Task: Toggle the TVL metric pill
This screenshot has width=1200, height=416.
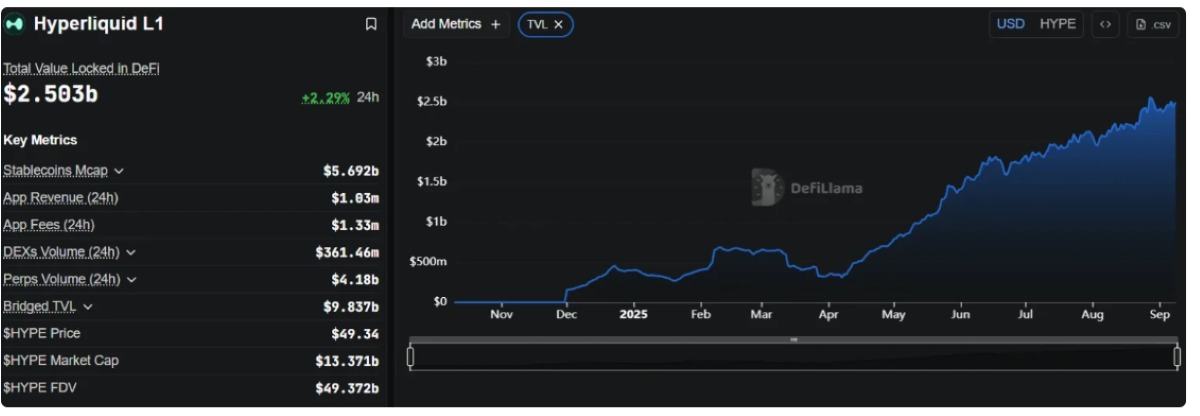Action: [x=545, y=24]
